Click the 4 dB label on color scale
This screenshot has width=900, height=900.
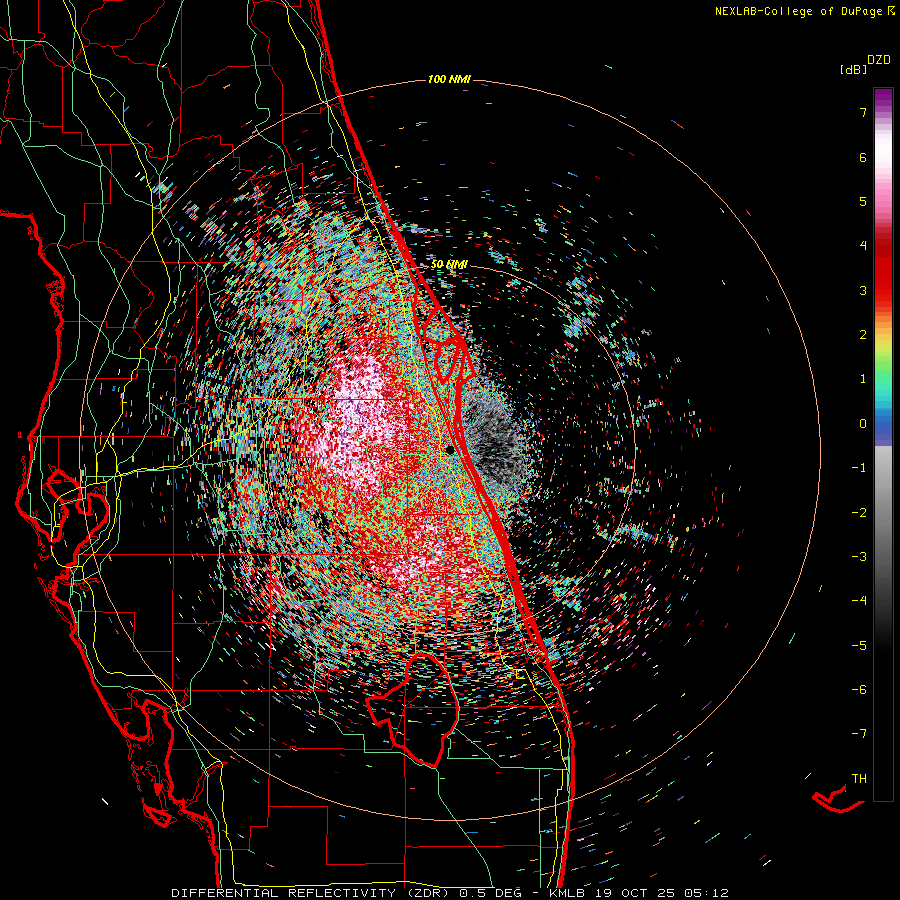click(863, 246)
